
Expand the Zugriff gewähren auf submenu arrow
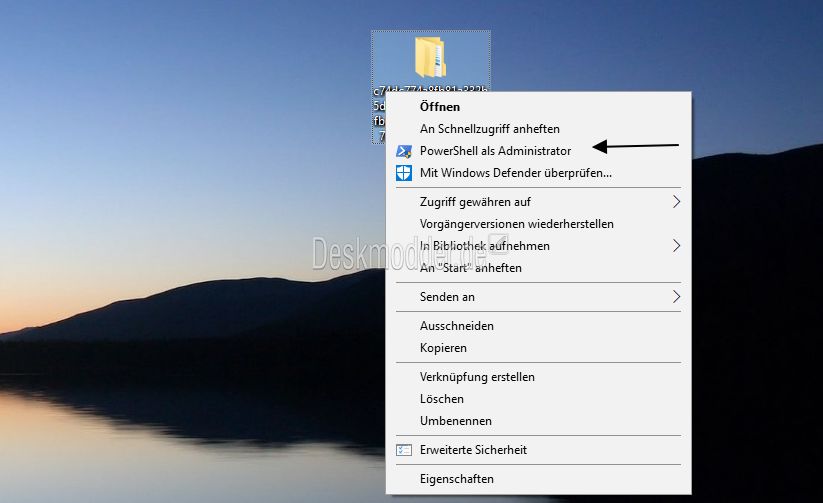click(x=677, y=202)
